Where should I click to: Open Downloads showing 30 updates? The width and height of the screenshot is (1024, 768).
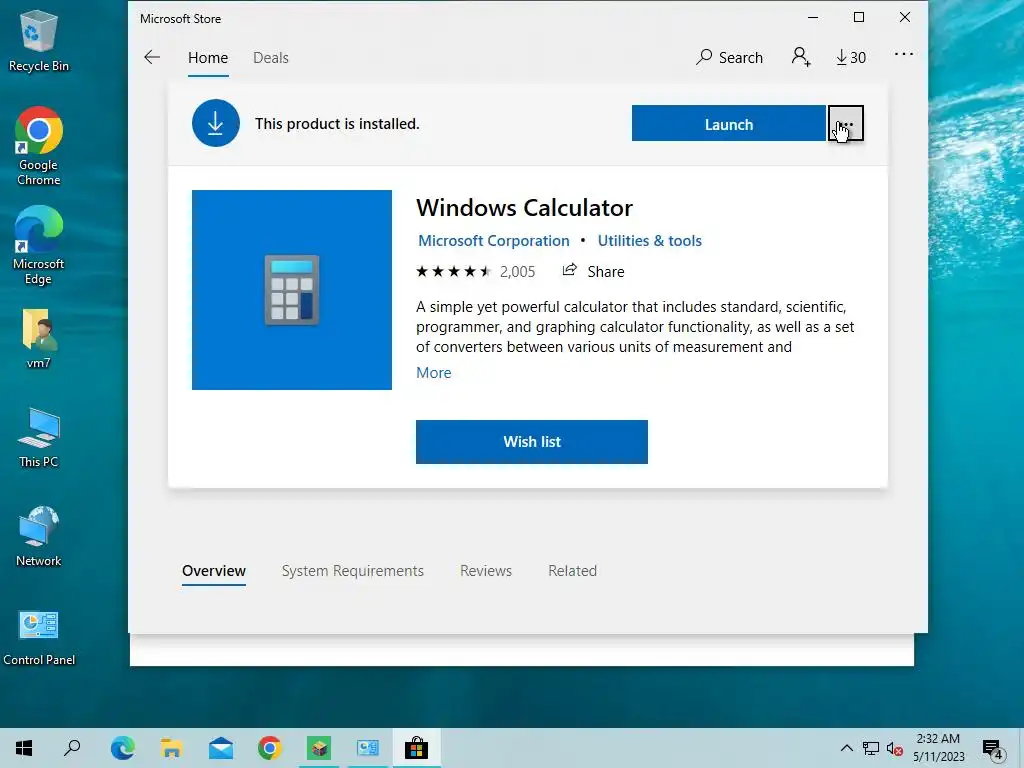click(851, 57)
